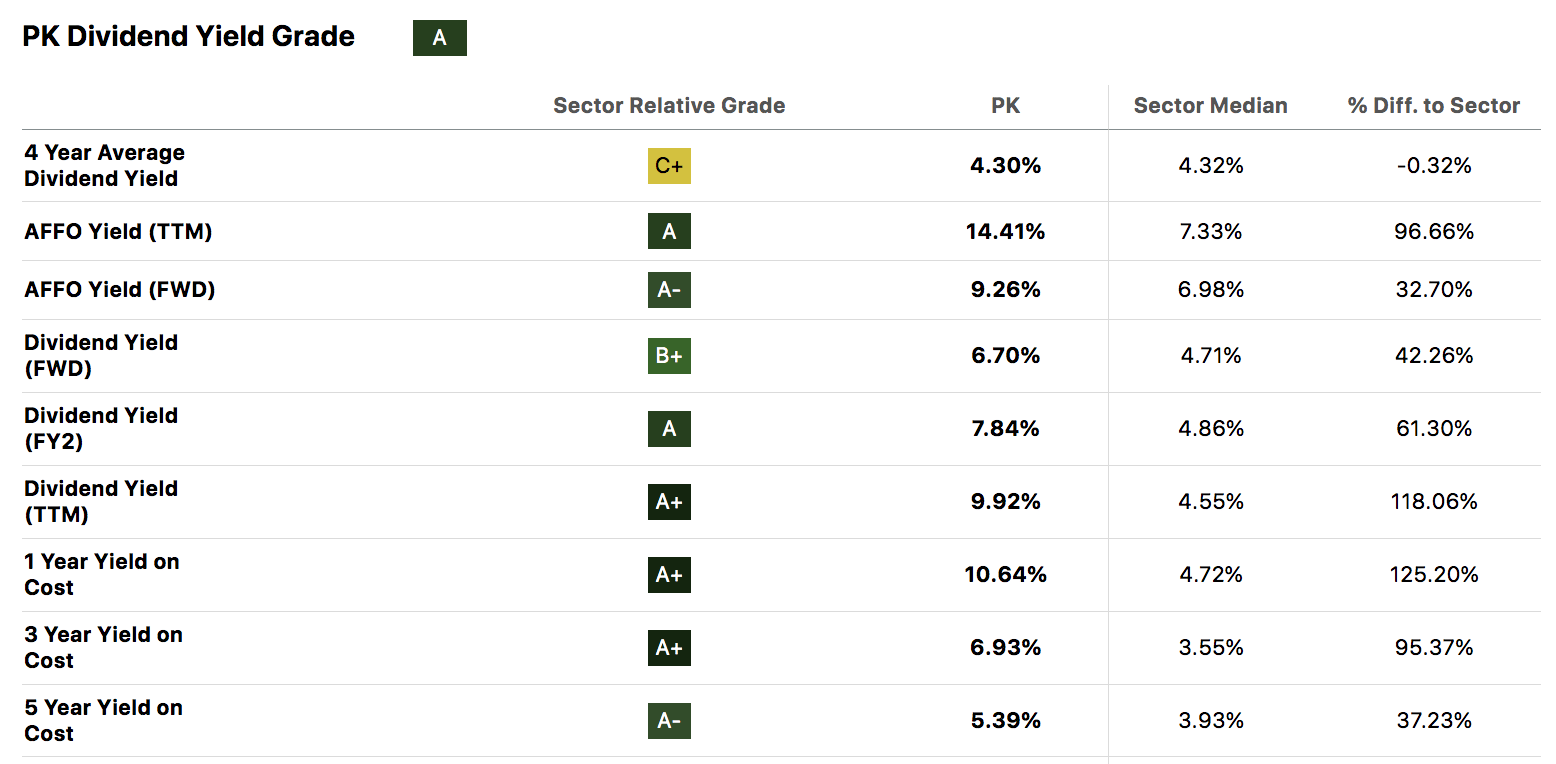The image size is (1556, 764).
Task: Click the Sector Median column header
Action: [x=1210, y=106]
